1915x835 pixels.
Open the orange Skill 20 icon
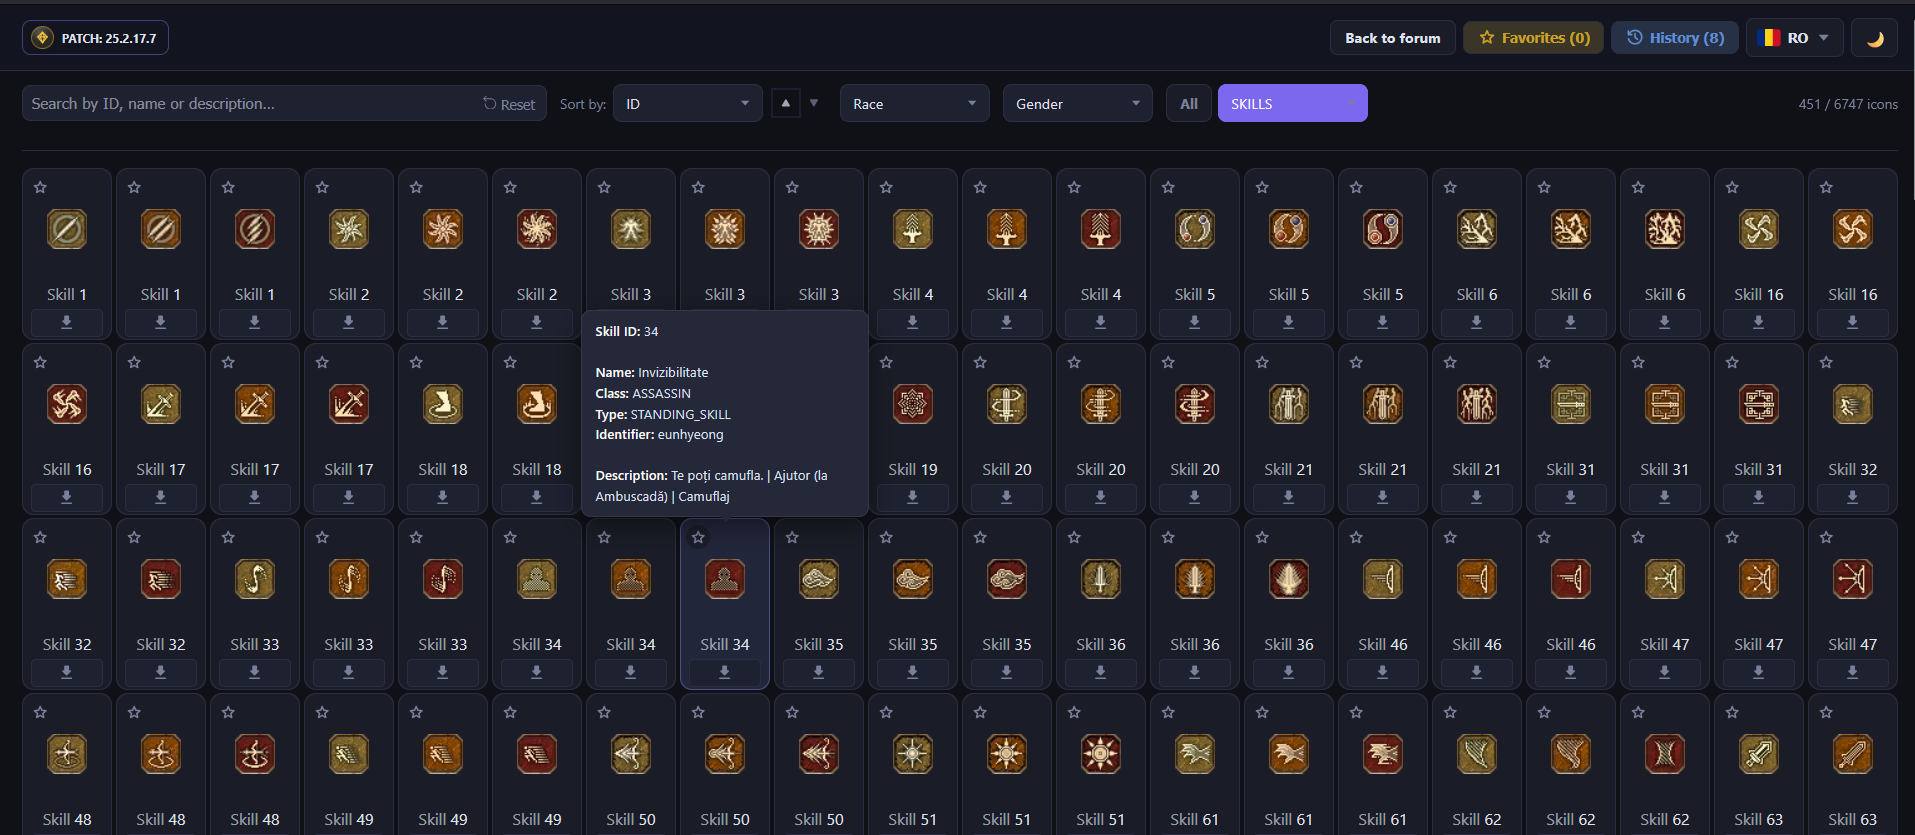tap(1101, 404)
